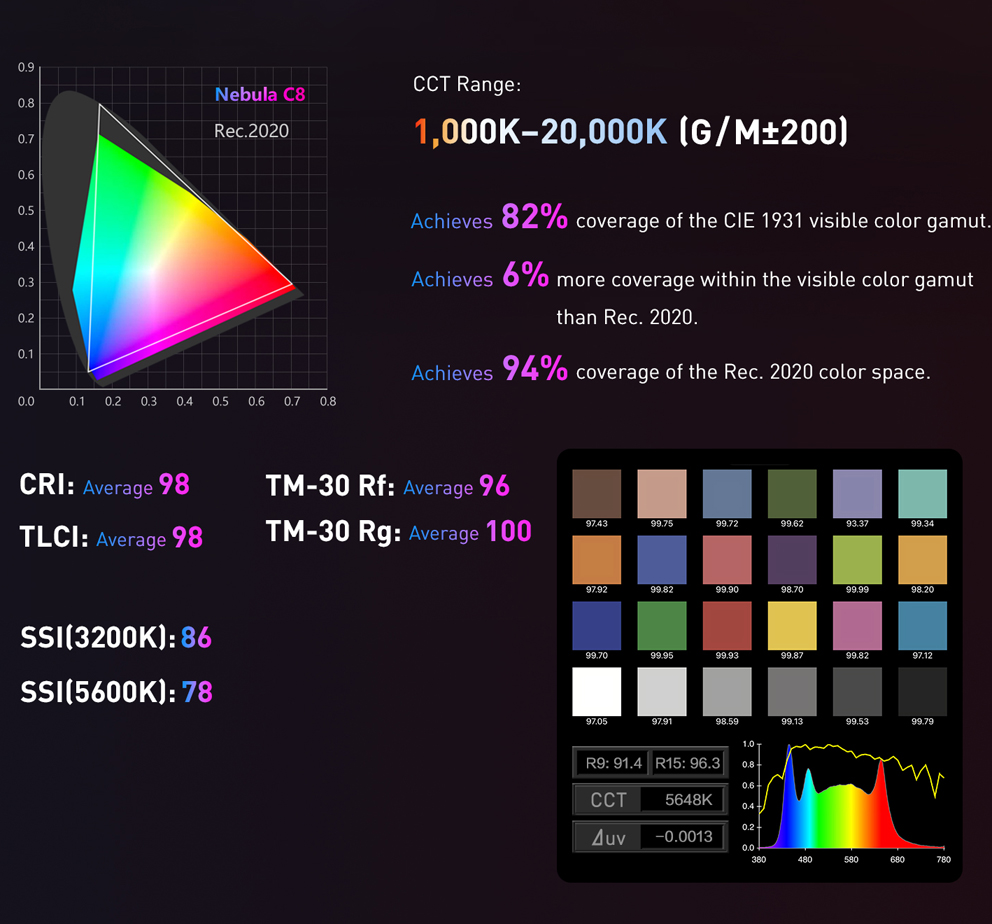Click the center of the color gamut triangle

tap(160, 270)
